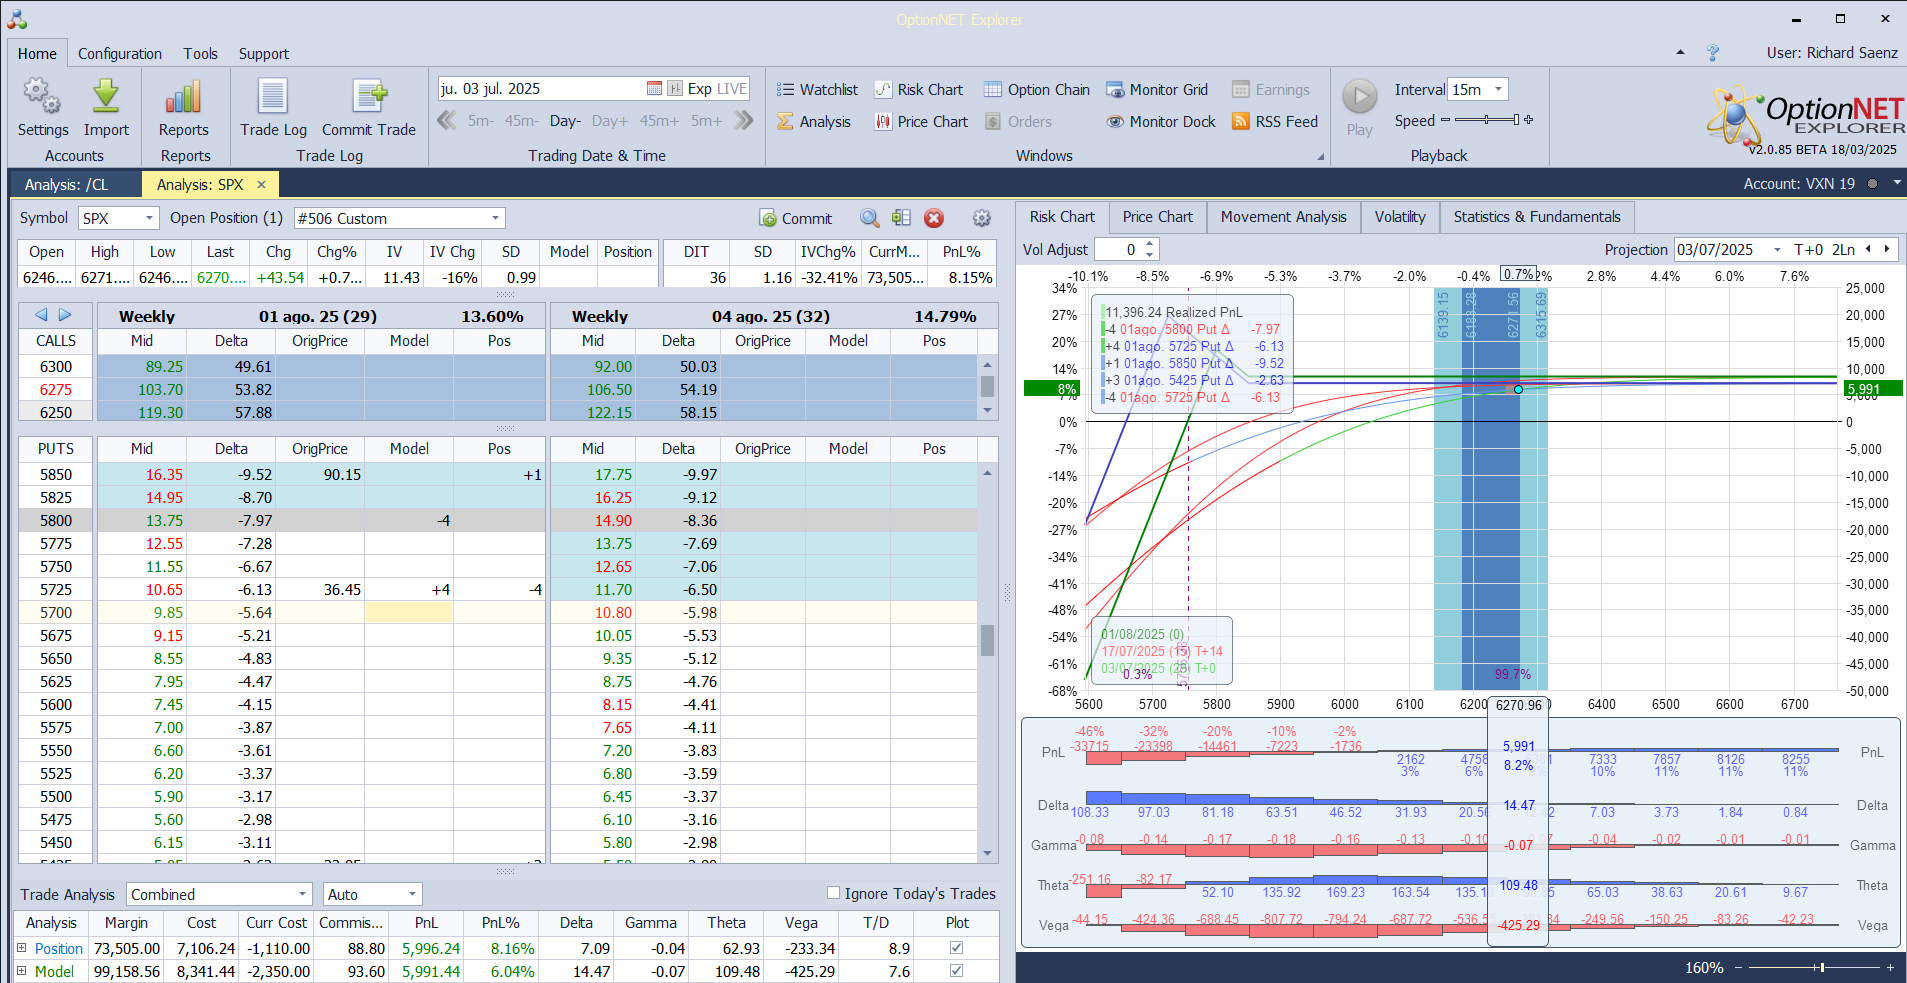Open the #506 Custom position dropdown
Screen dimensions: 1907x983
495,218
